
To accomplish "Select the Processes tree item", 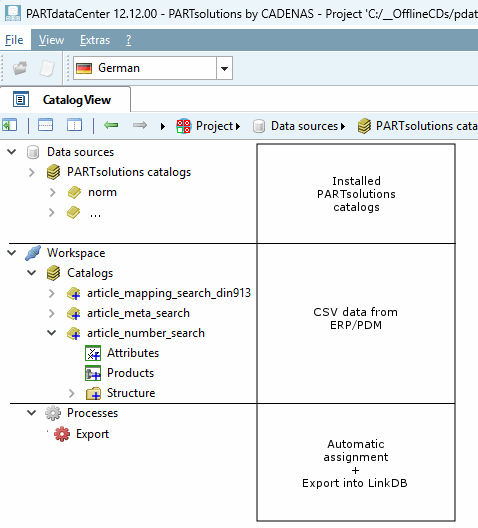I will coord(93,413).
